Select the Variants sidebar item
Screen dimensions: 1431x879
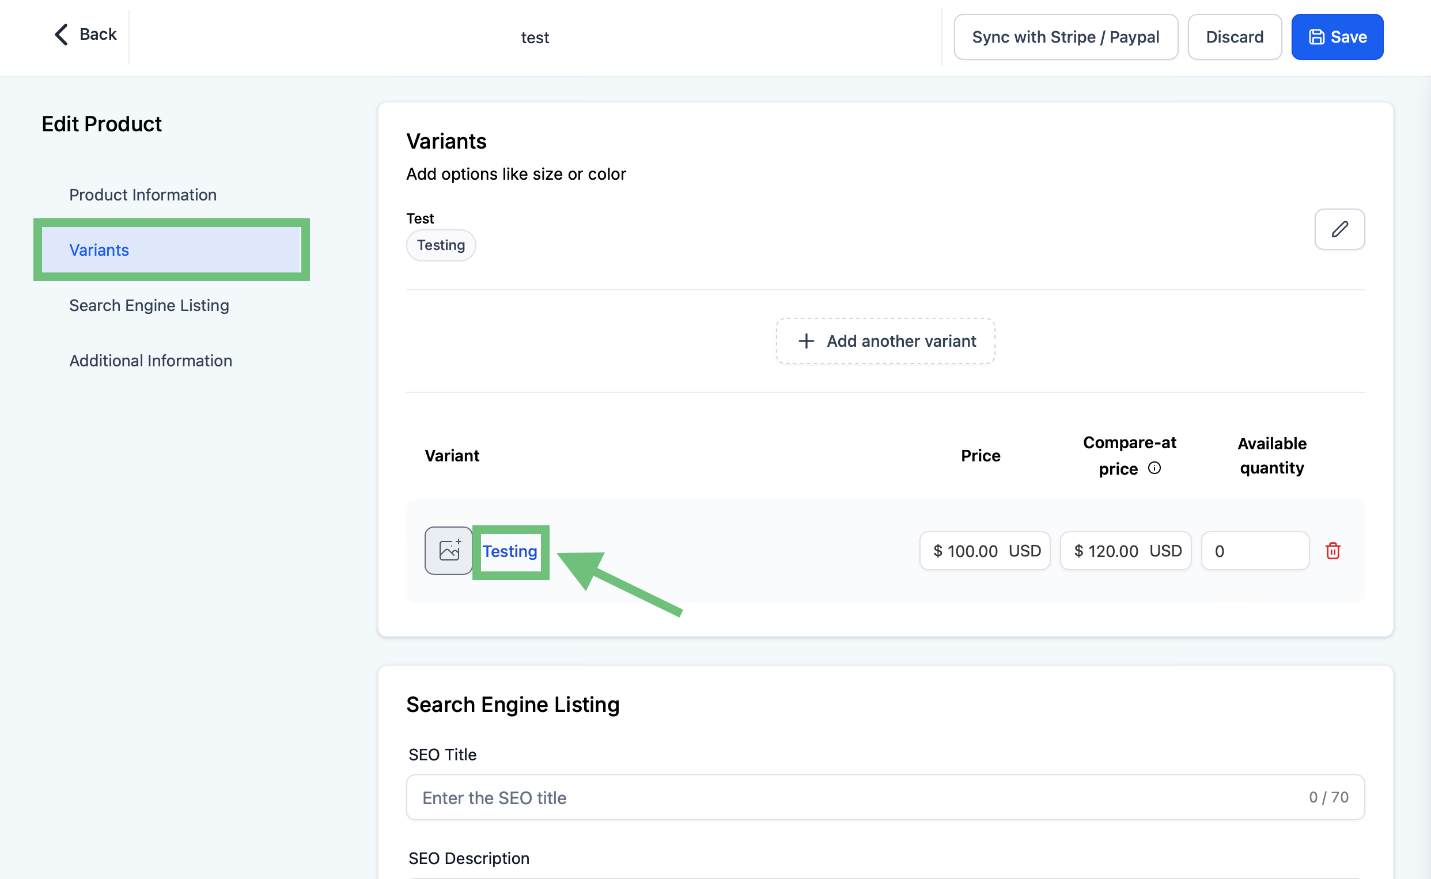pos(171,250)
